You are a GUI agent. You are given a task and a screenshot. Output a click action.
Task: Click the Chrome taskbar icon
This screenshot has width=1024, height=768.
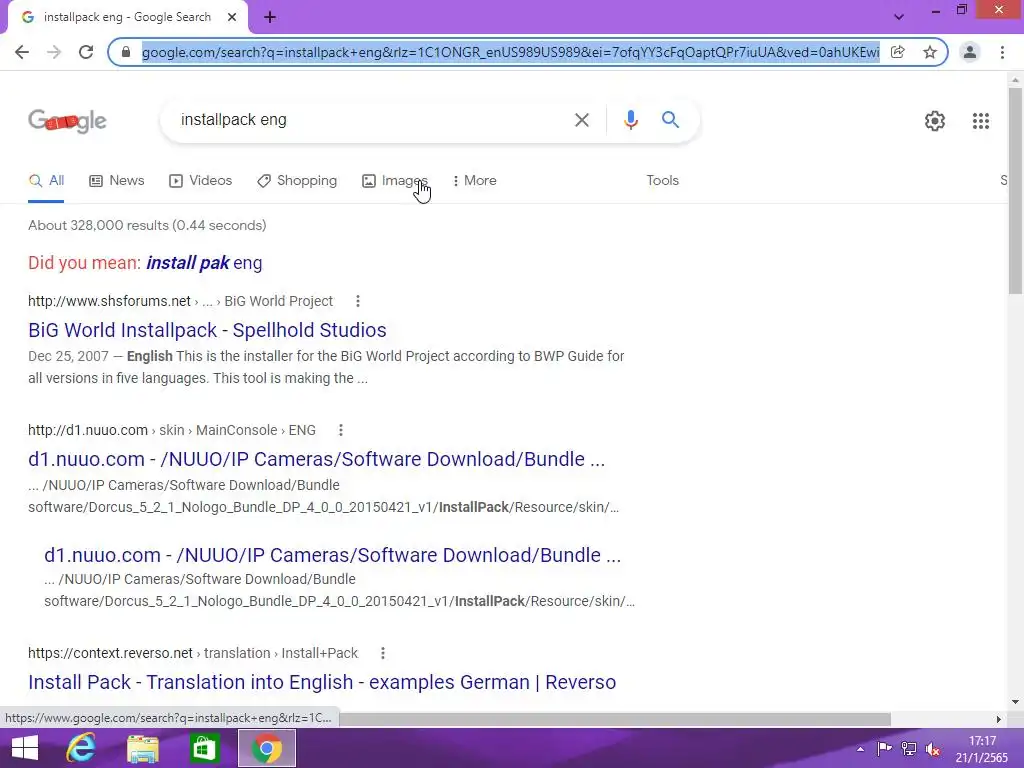[266, 748]
